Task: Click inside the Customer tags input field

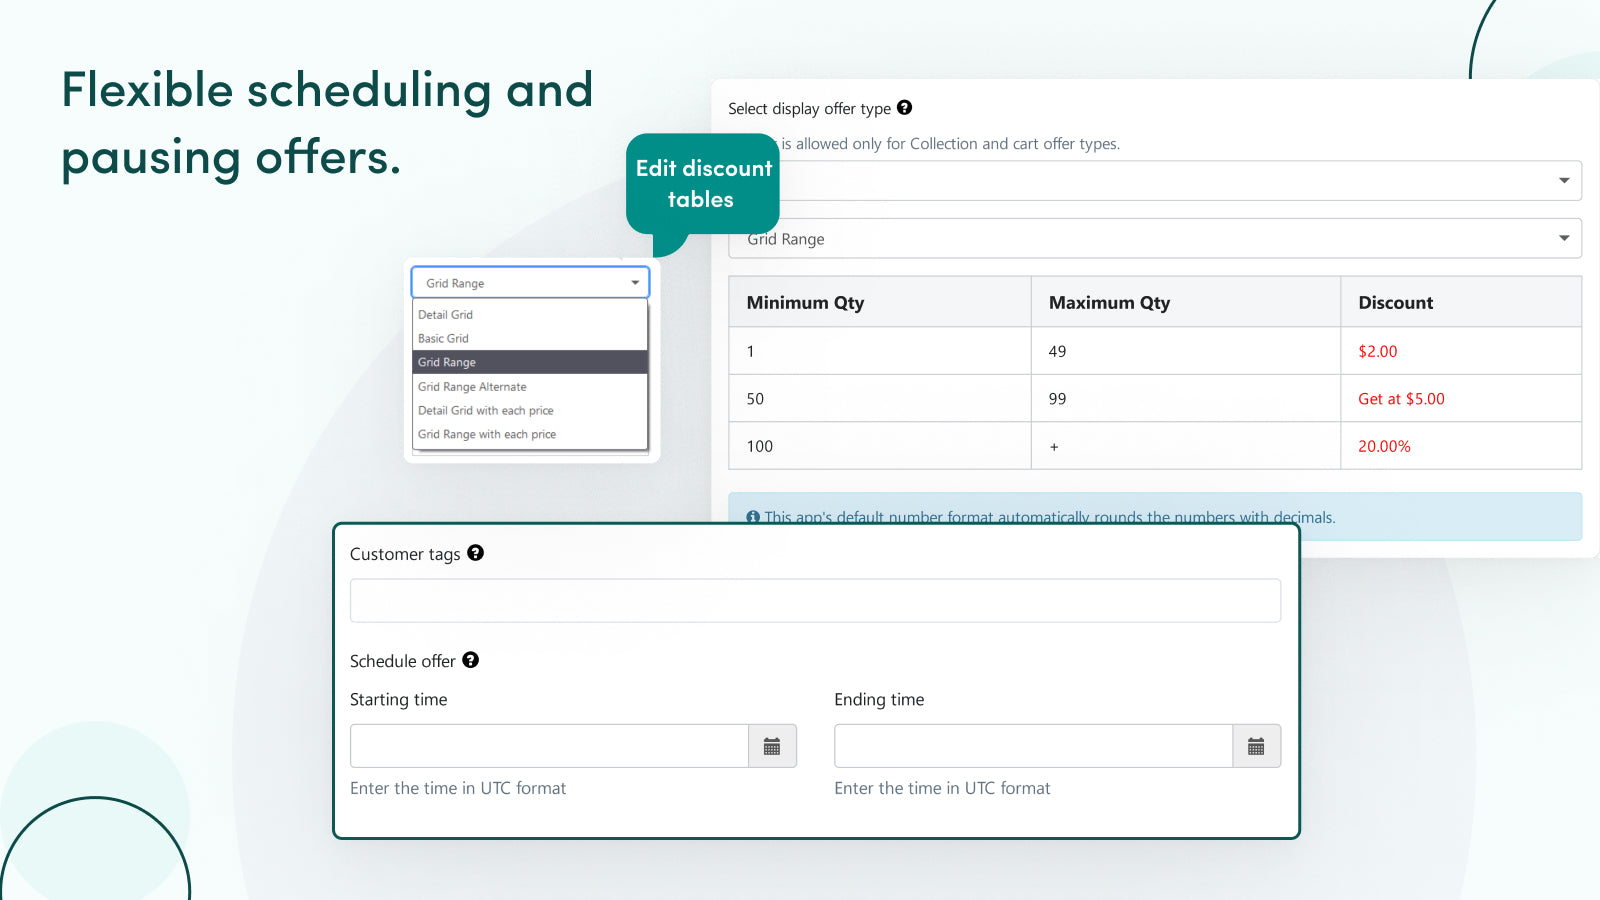Action: coord(815,600)
